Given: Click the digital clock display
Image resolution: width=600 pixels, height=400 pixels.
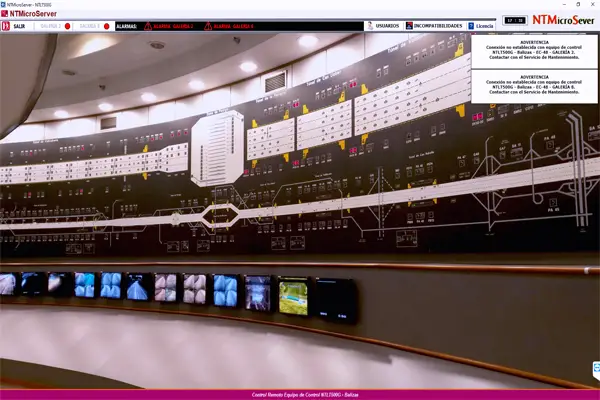Looking at the screenshot, I should (x=515, y=19).
